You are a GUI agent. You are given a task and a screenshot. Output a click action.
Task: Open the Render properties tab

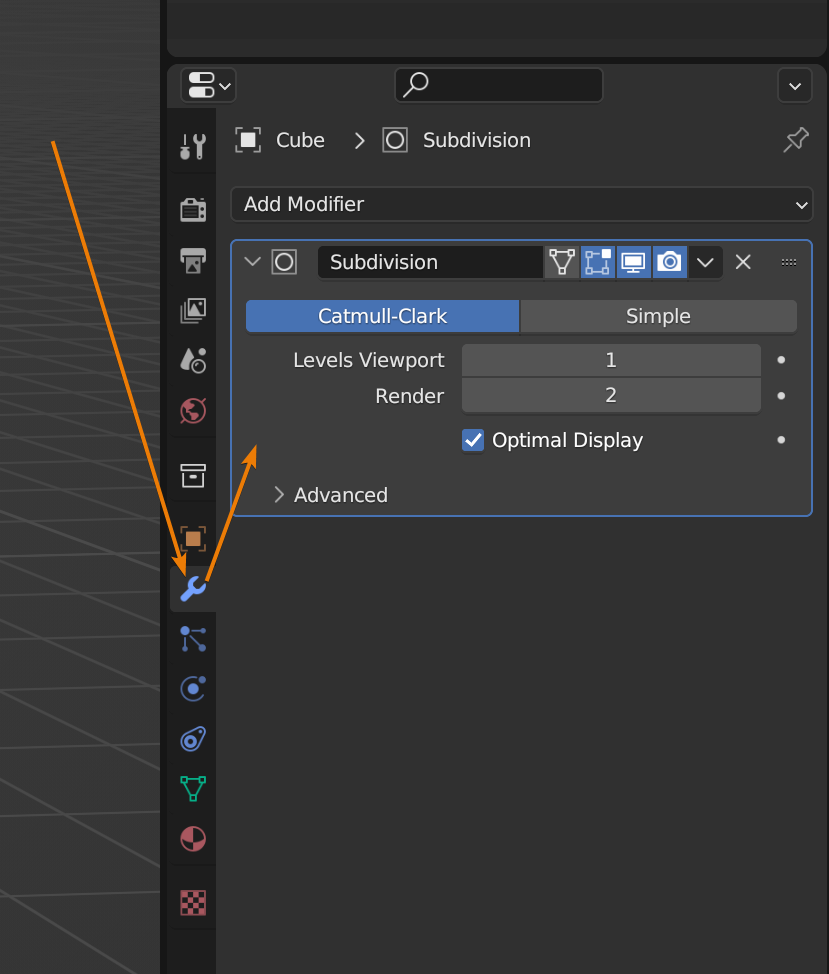[x=192, y=209]
